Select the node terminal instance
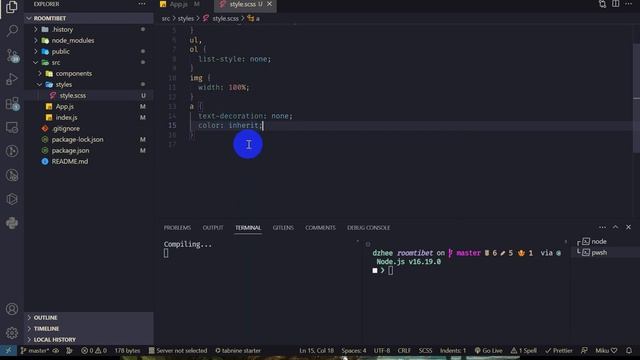This screenshot has width=640, height=360. 606,242
